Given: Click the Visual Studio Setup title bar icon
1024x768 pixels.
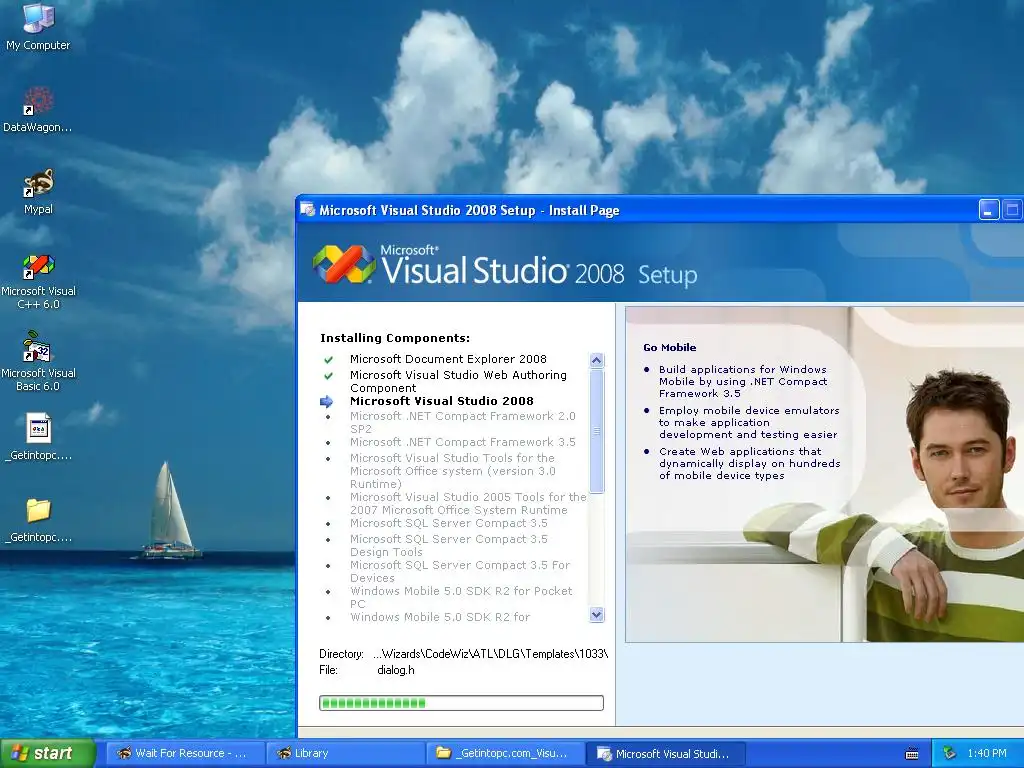Looking at the screenshot, I should pos(308,210).
